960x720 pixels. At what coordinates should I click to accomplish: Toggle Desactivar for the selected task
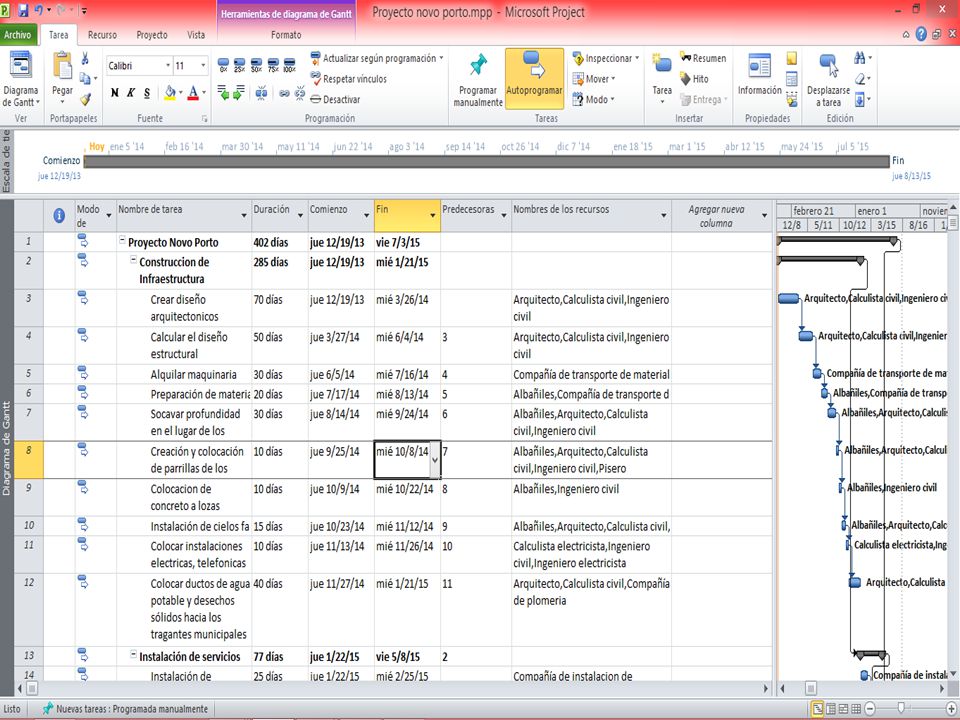click(335, 99)
